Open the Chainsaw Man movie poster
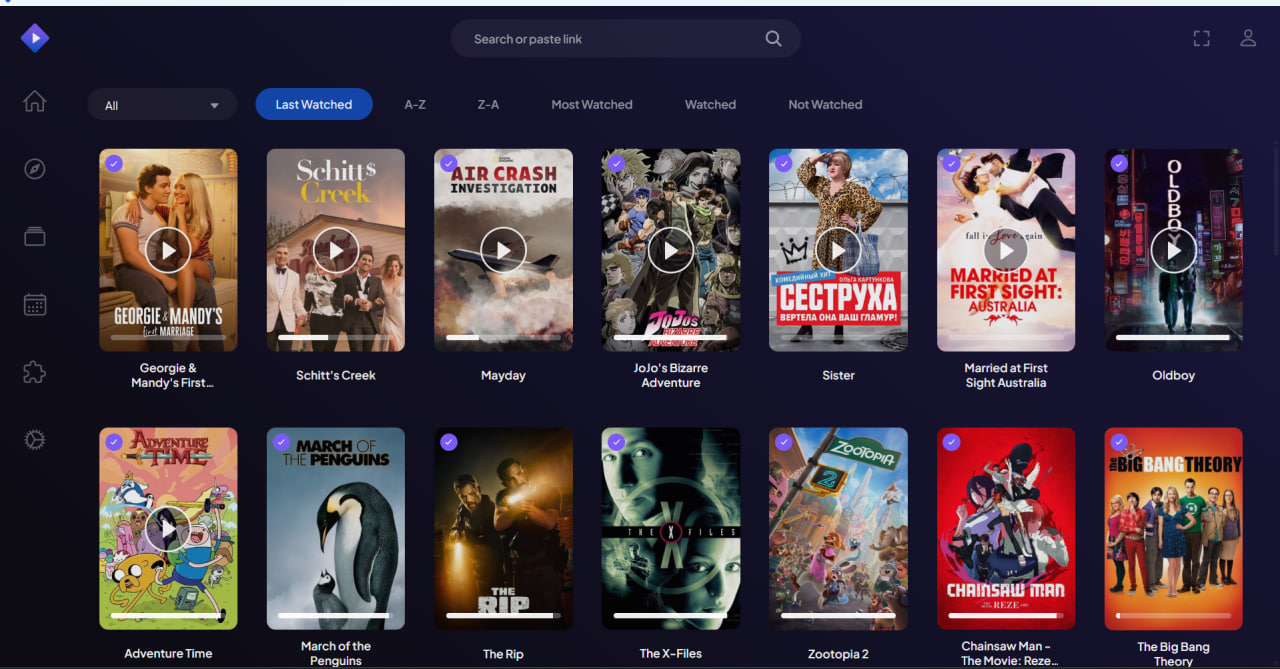Viewport: 1280px width, 669px height. (1006, 529)
